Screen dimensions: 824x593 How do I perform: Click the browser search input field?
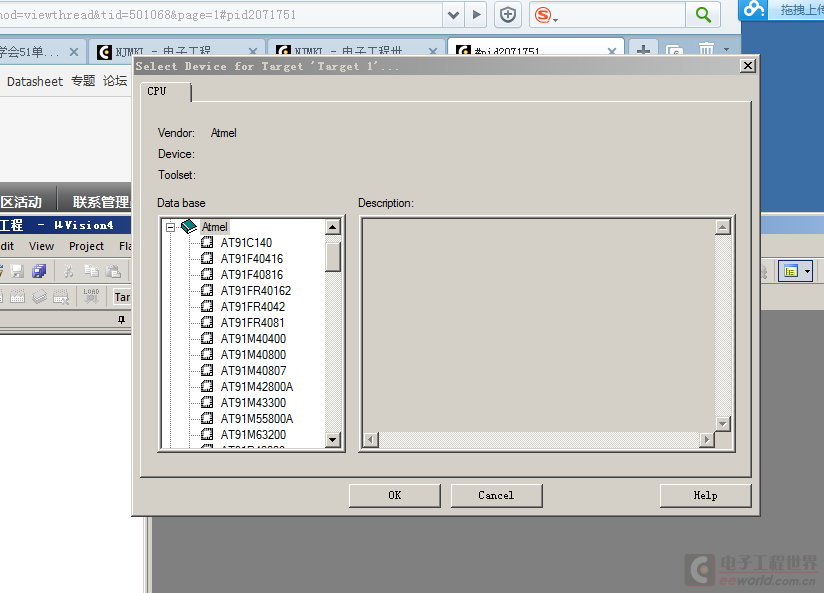pos(623,15)
